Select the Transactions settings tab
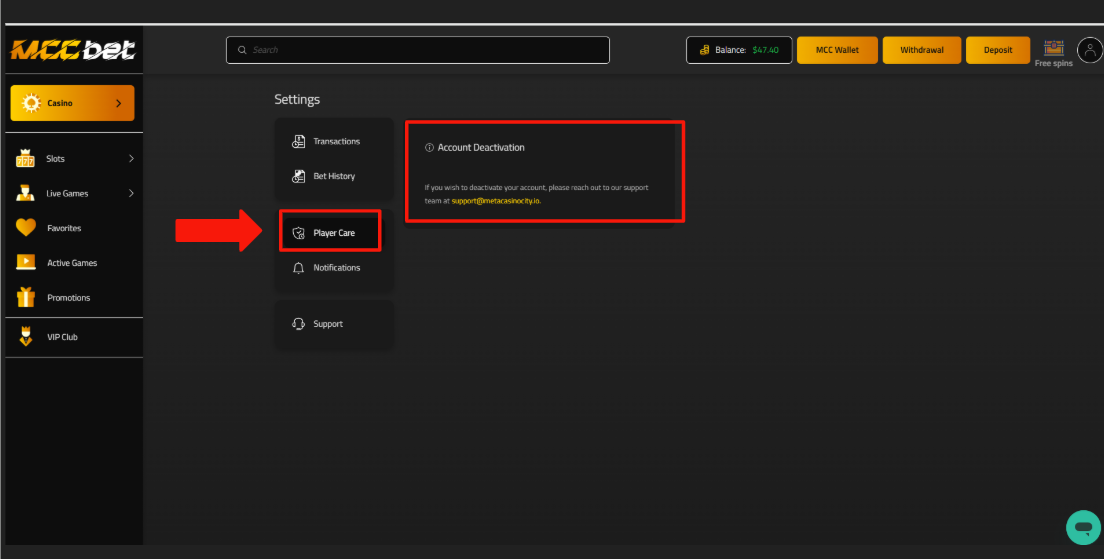This screenshot has height=559, width=1104. pyautogui.click(x=335, y=142)
